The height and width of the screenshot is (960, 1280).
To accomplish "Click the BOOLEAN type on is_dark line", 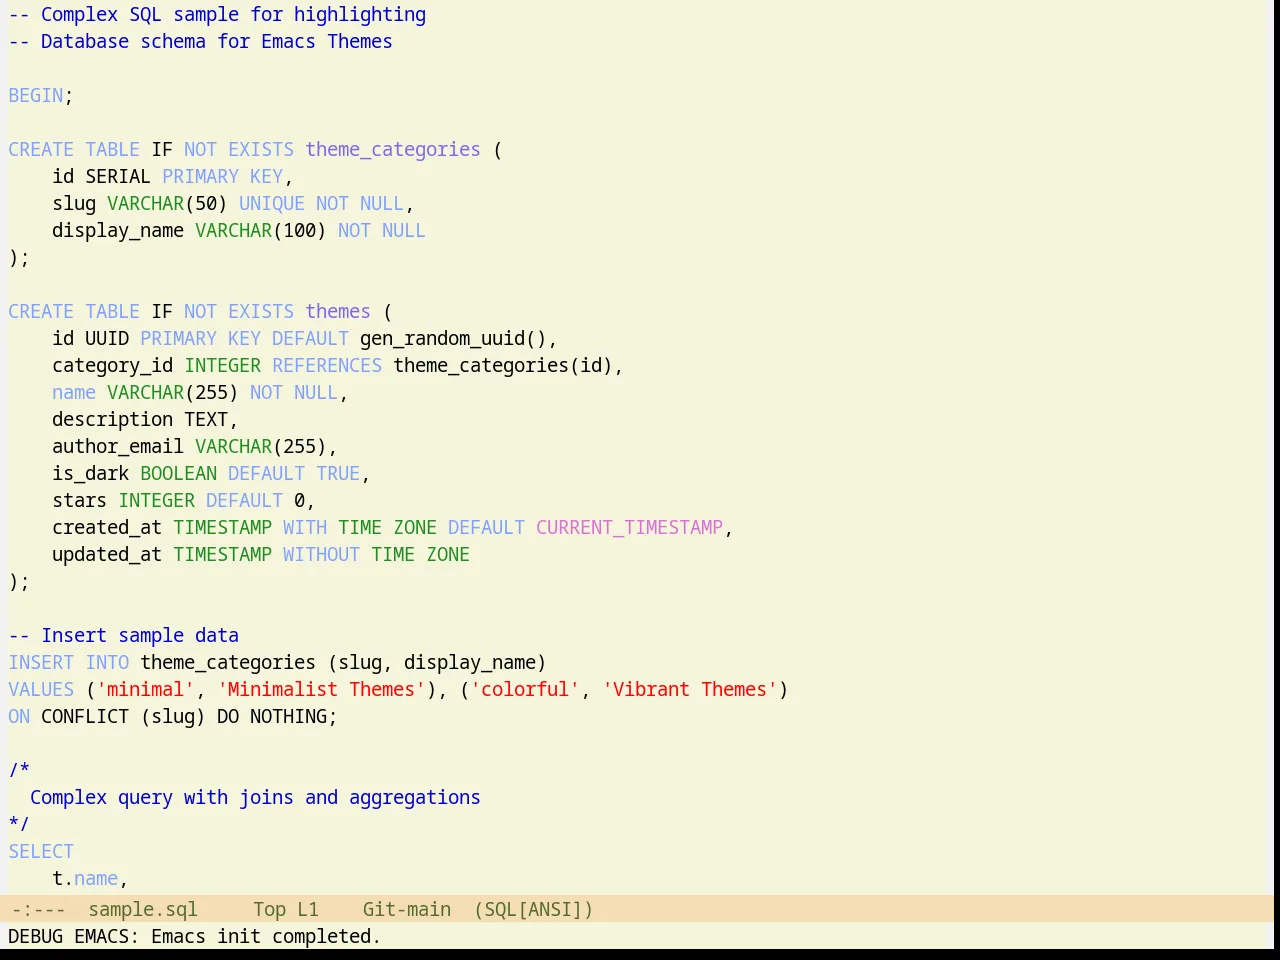I will coord(178,473).
